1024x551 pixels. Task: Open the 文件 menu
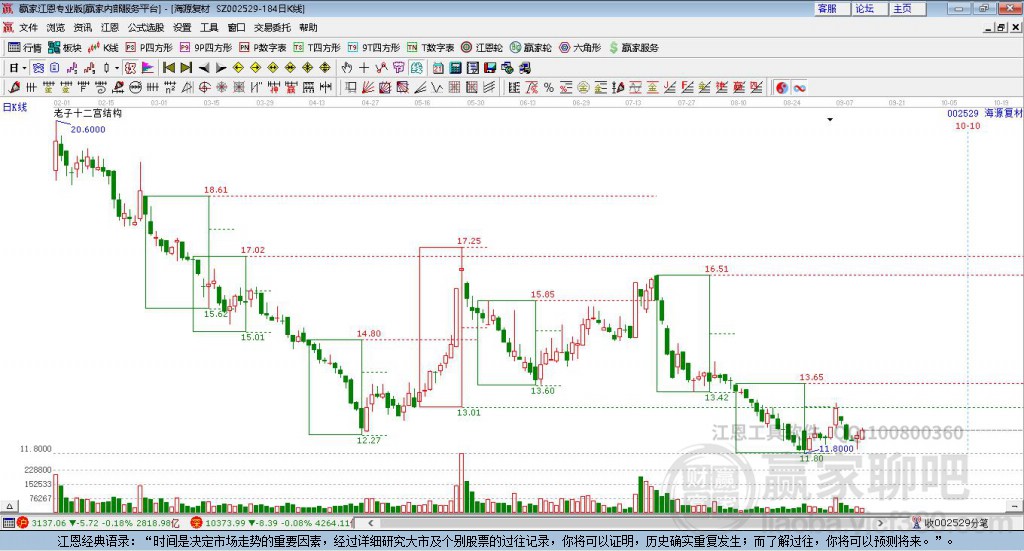[29, 27]
